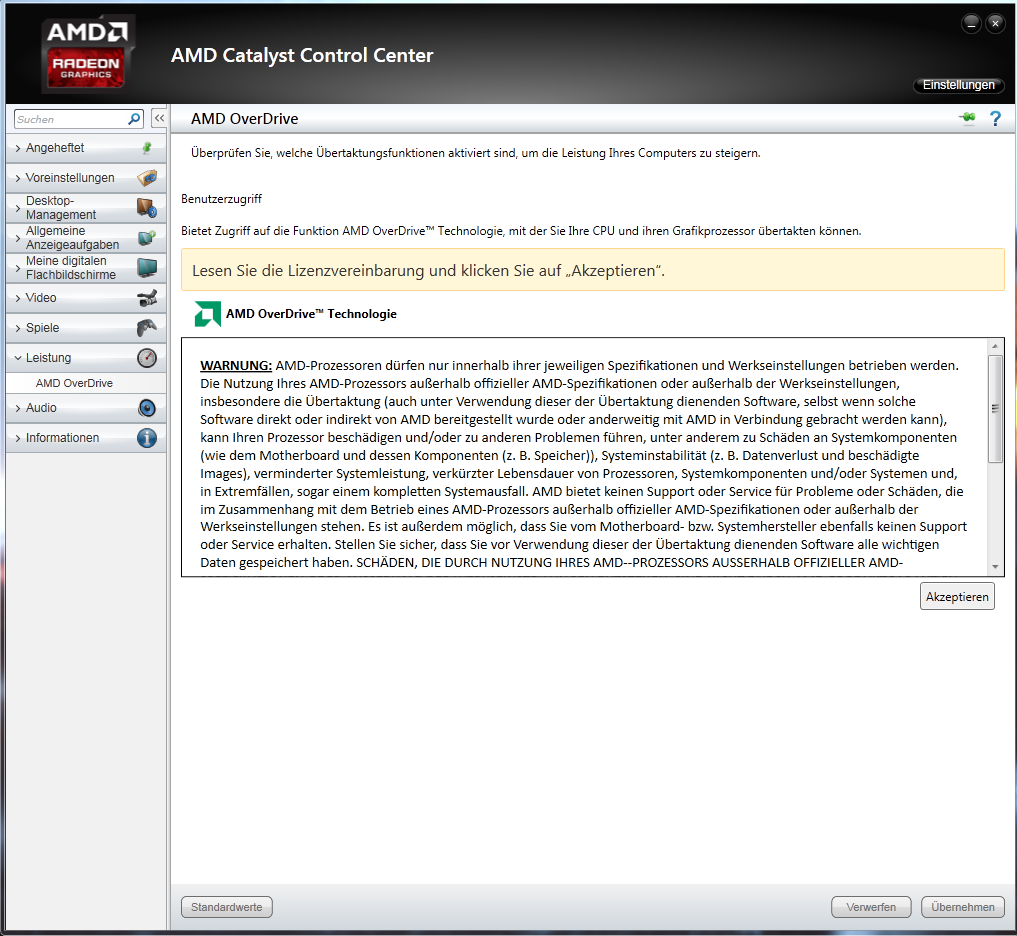This screenshot has width=1017, height=936.
Task: Expand the Informationen section arrow
Action: [18, 438]
